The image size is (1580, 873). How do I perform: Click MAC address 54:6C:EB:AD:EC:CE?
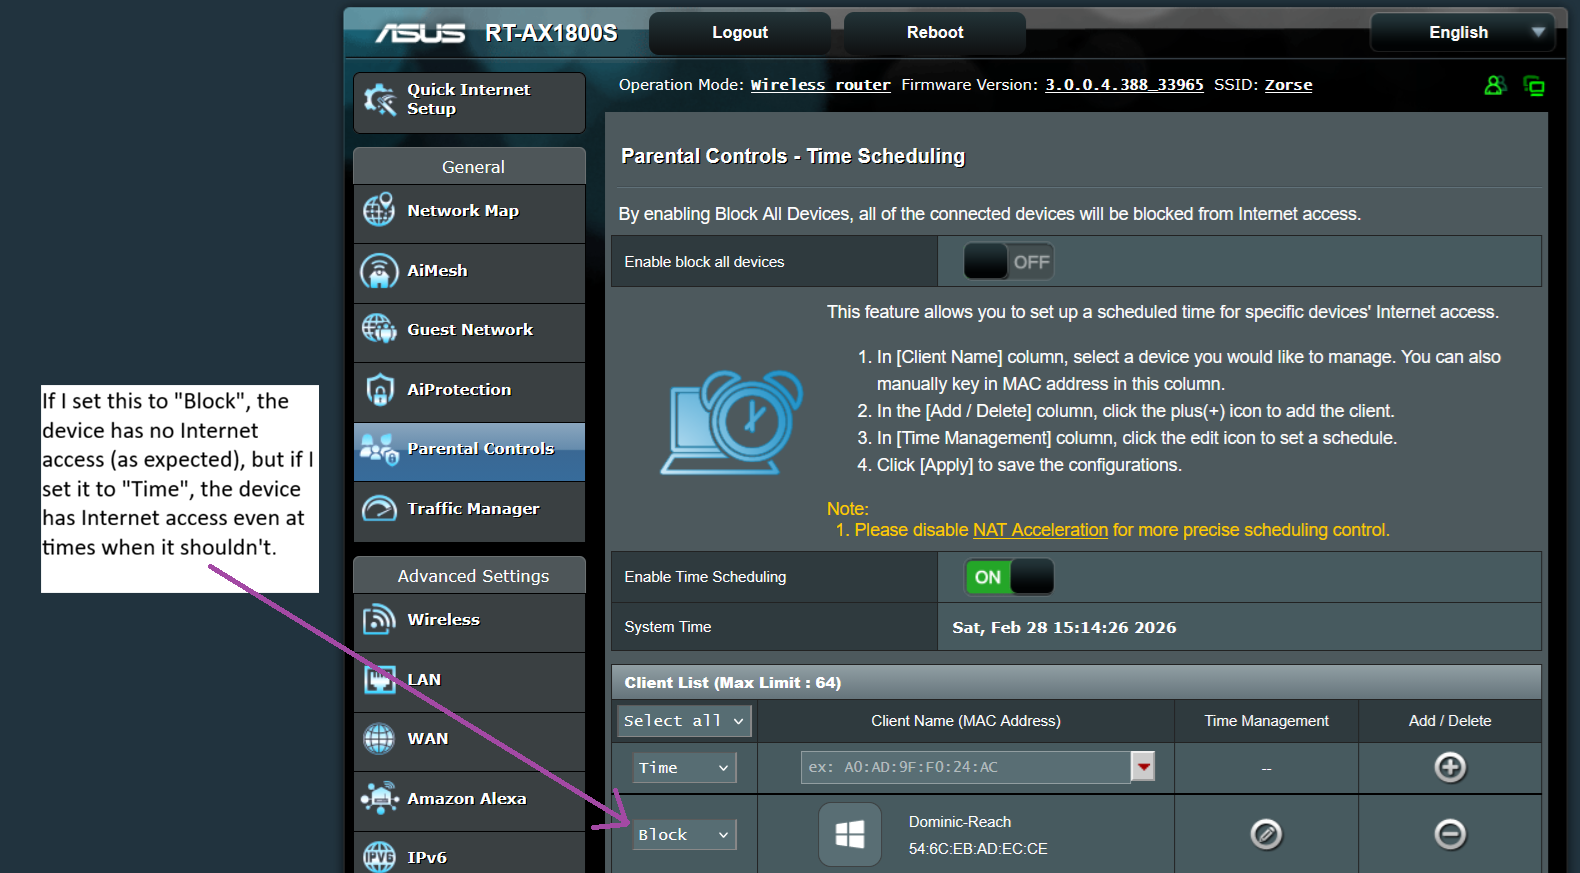(x=978, y=849)
